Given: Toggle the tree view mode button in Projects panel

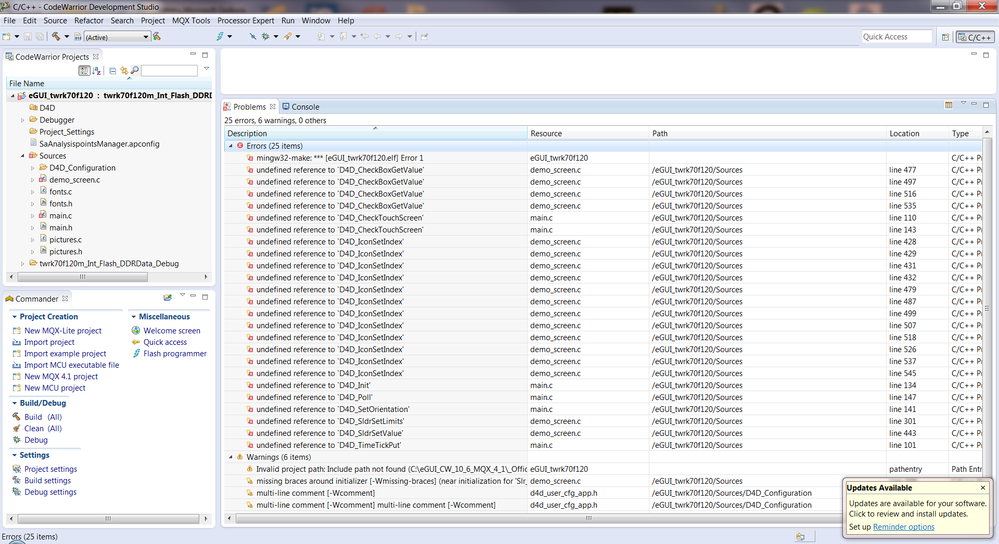Looking at the screenshot, I should click(84, 71).
